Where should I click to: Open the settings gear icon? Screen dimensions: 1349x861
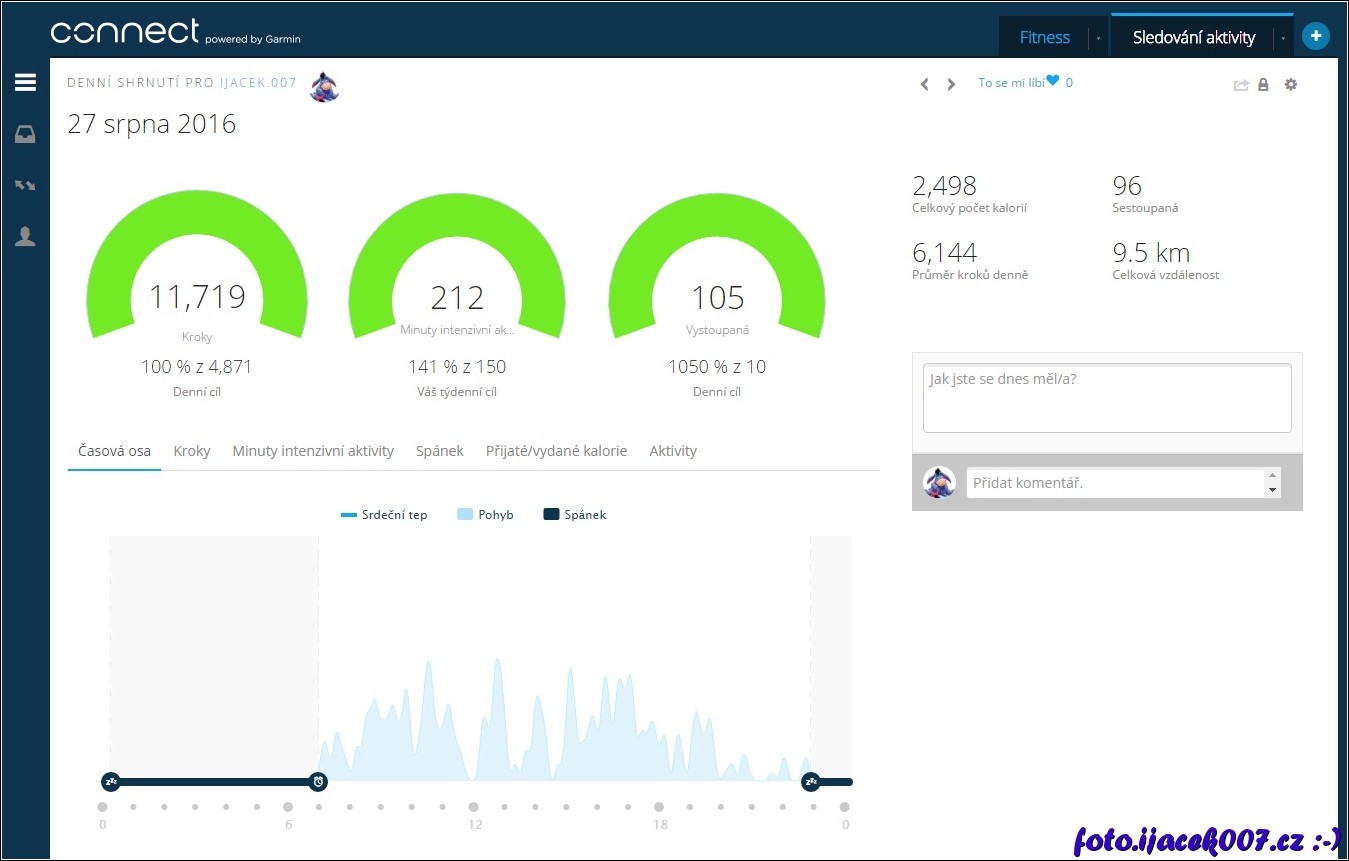click(1291, 84)
